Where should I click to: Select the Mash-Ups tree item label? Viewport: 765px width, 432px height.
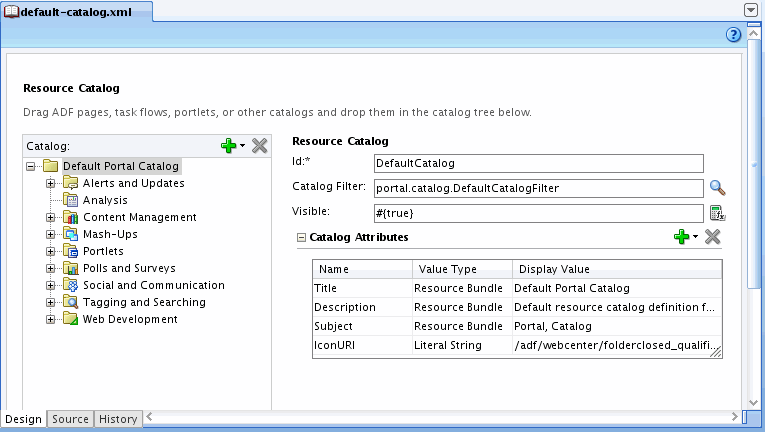(x=110, y=234)
